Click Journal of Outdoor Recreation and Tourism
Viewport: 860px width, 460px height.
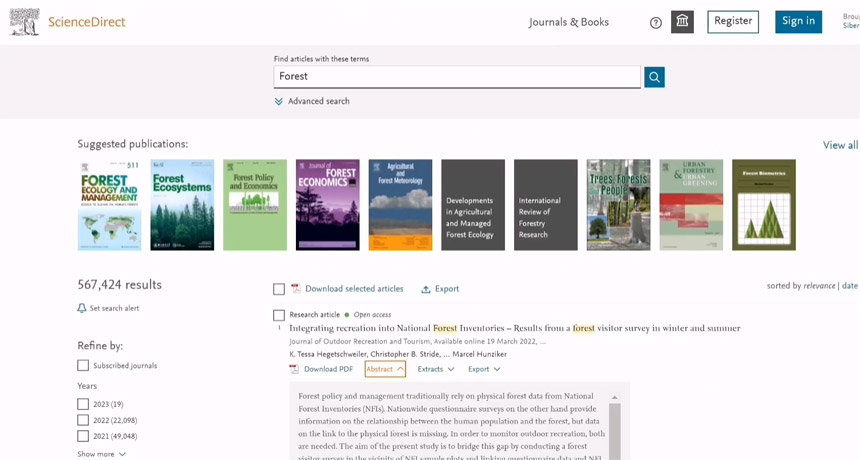pos(360,341)
